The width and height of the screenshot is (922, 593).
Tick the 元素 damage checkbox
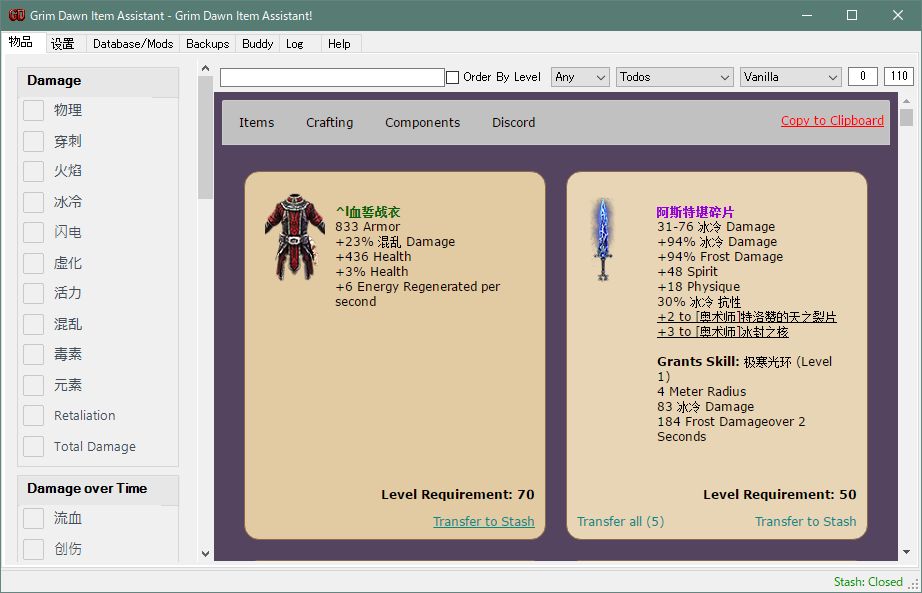(x=34, y=385)
